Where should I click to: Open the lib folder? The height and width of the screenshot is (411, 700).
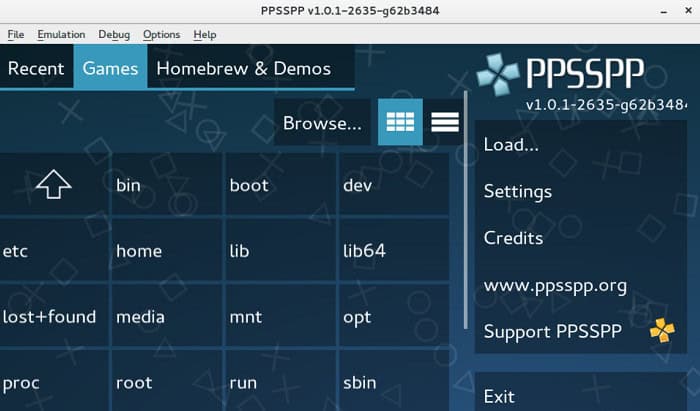pyautogui.click(x=281, y=250)
